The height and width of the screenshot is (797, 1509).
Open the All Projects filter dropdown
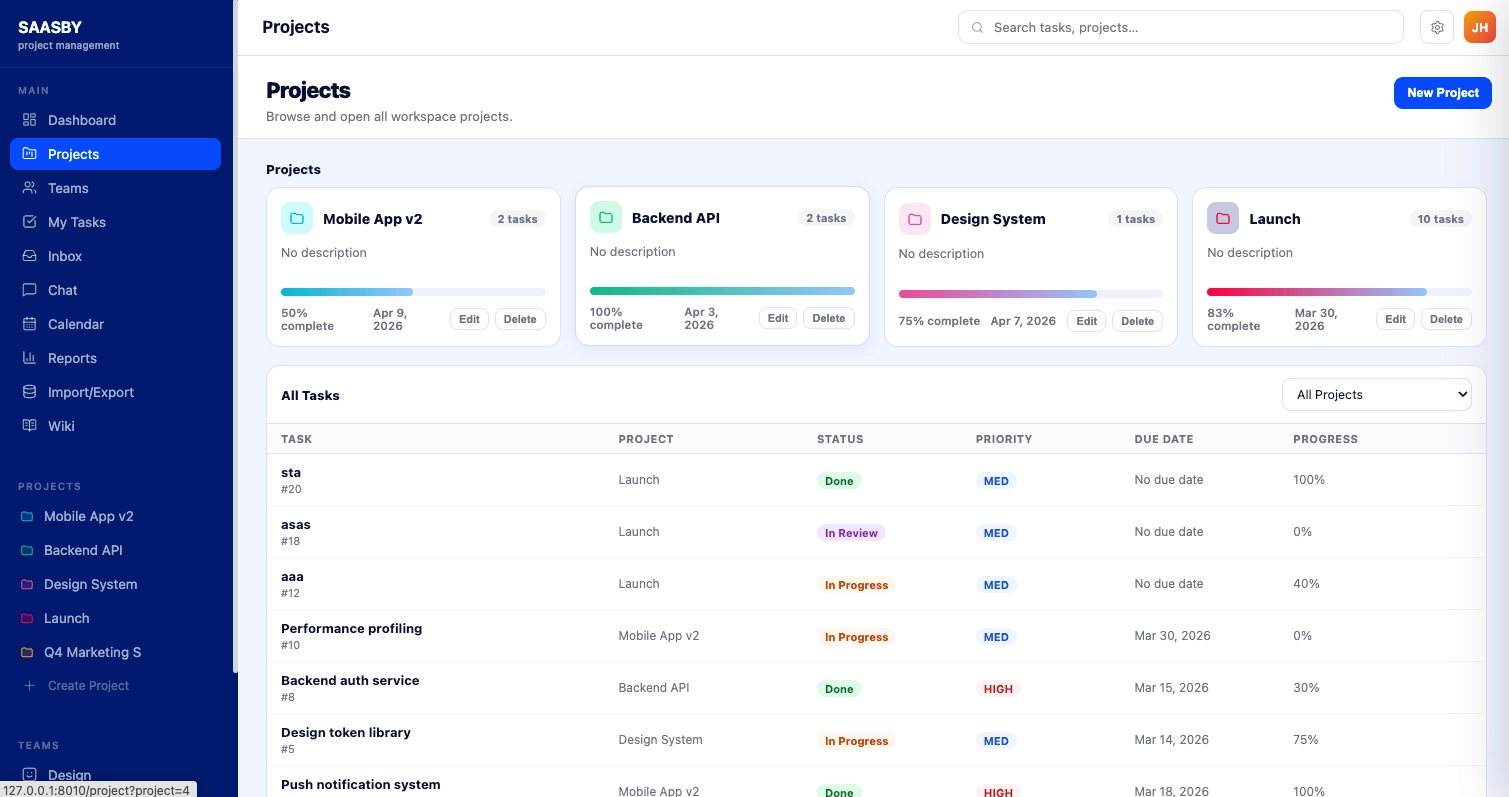click(1377, 394)
